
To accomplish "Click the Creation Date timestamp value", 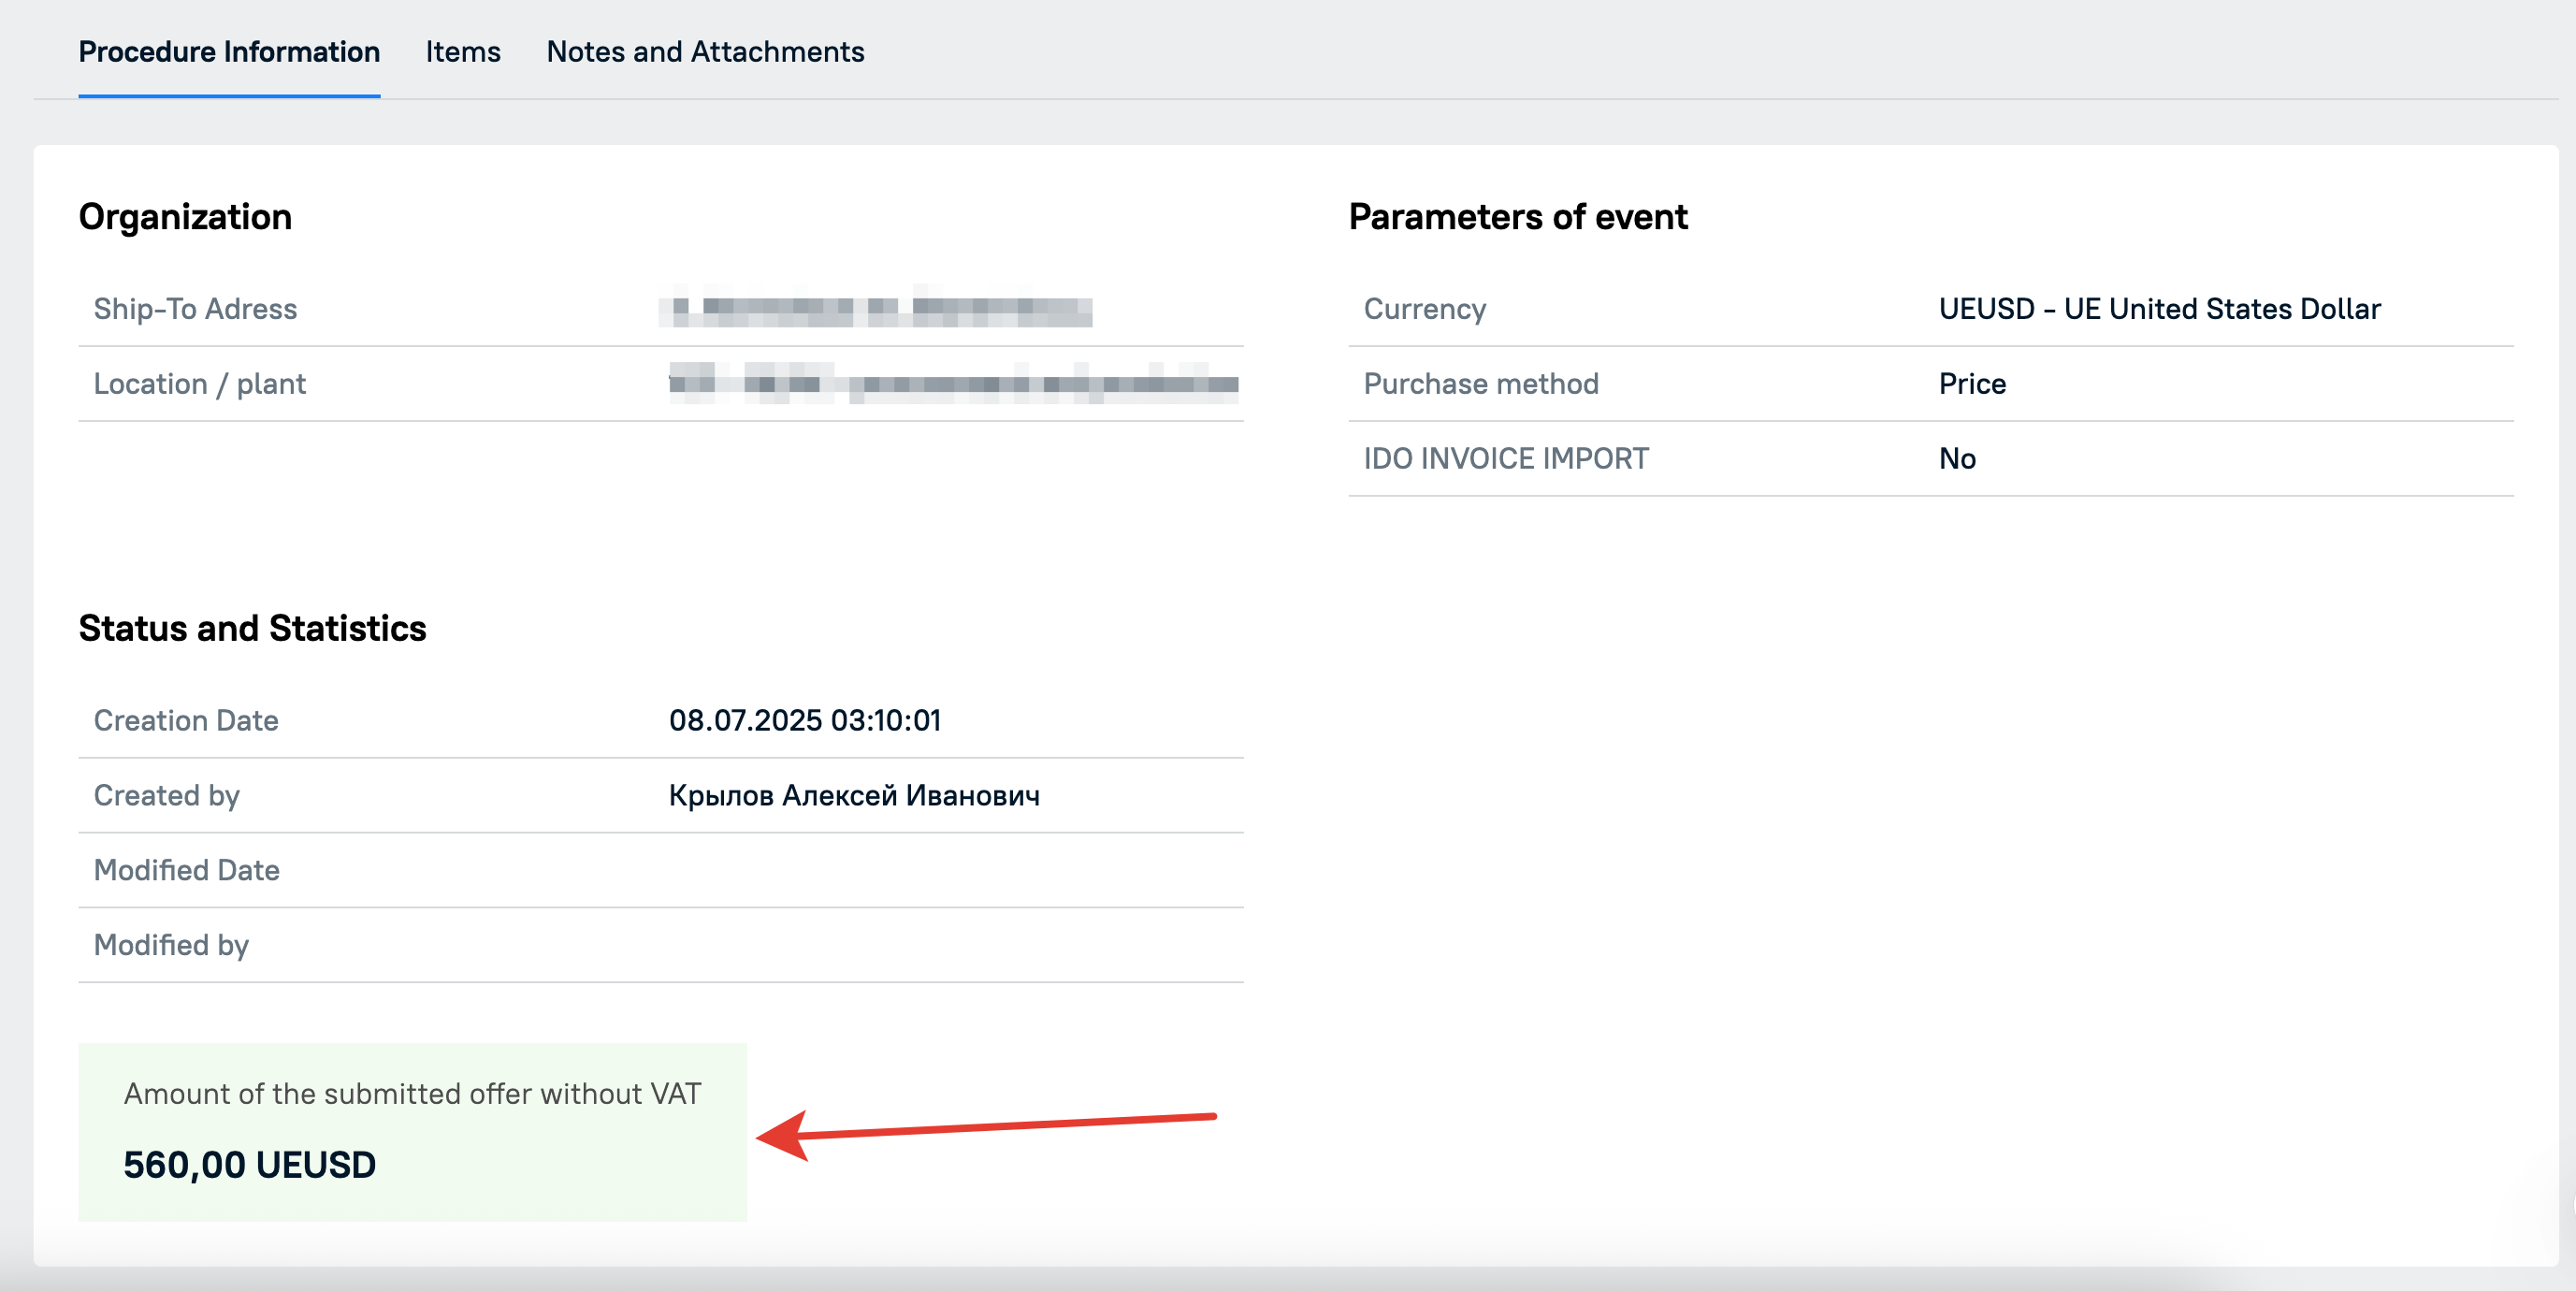I will click(x=805, y=720).
